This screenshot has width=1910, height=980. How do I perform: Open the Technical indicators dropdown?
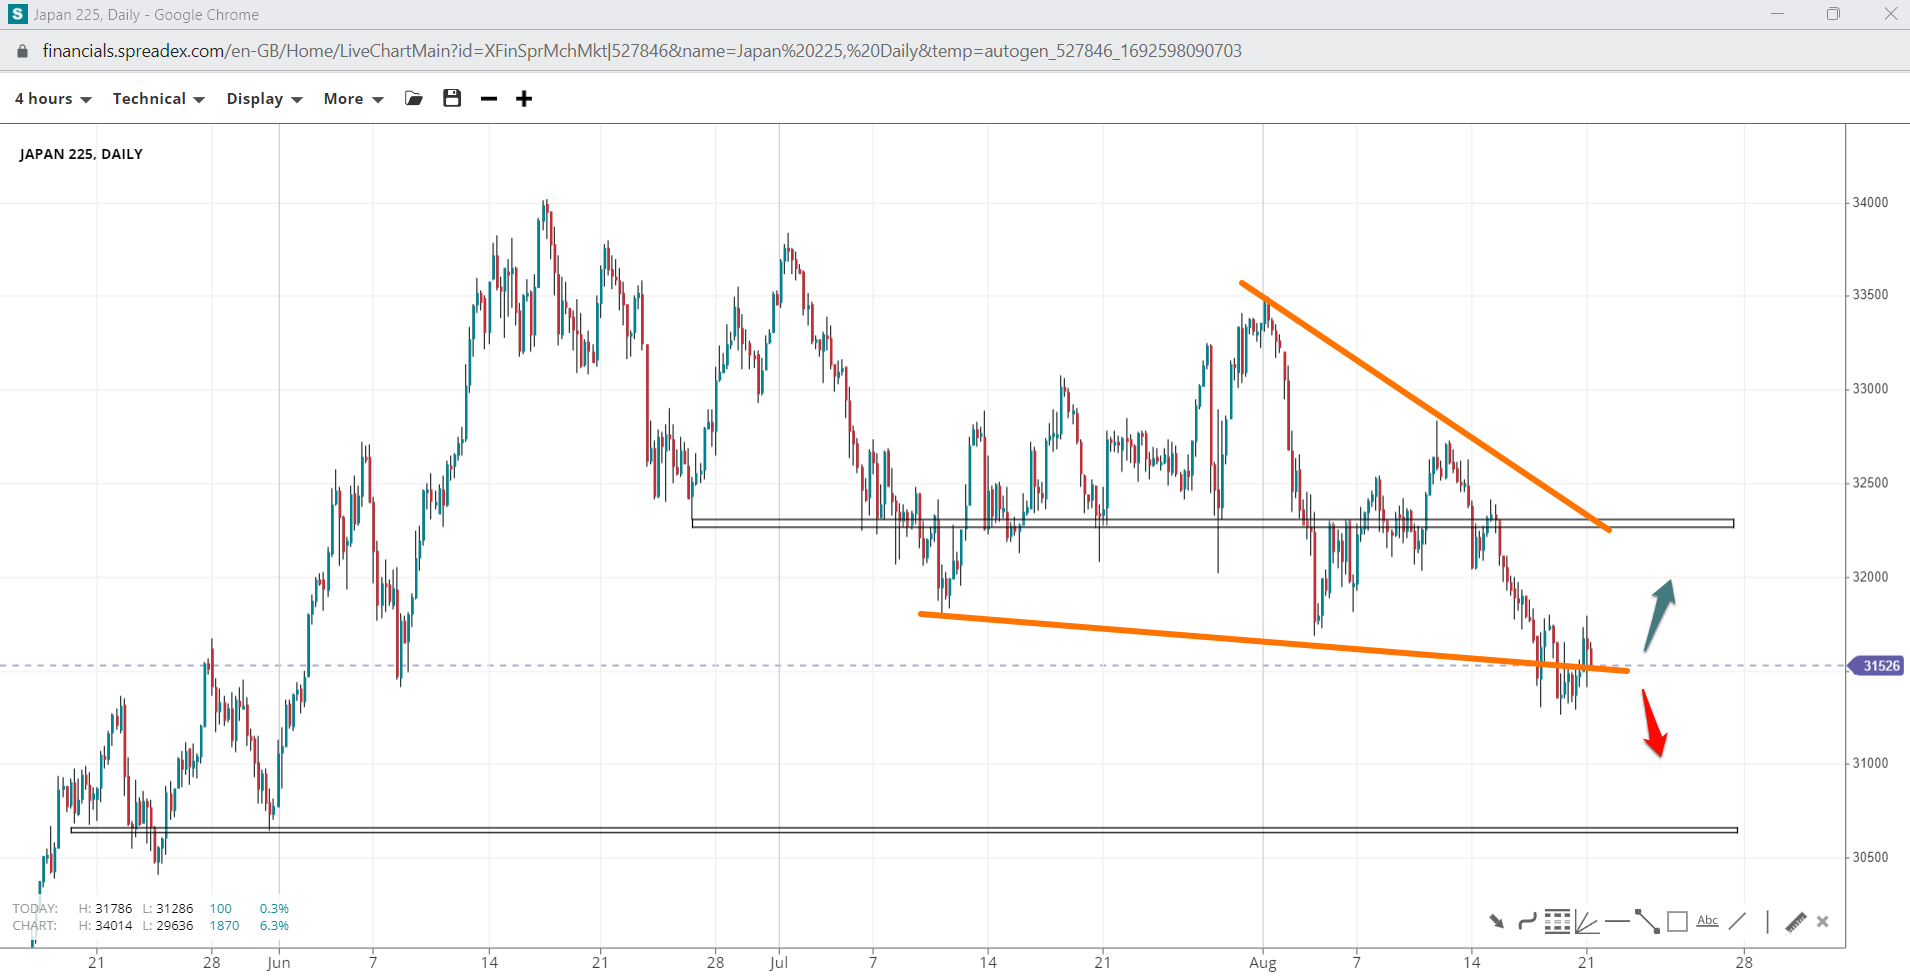158,99
